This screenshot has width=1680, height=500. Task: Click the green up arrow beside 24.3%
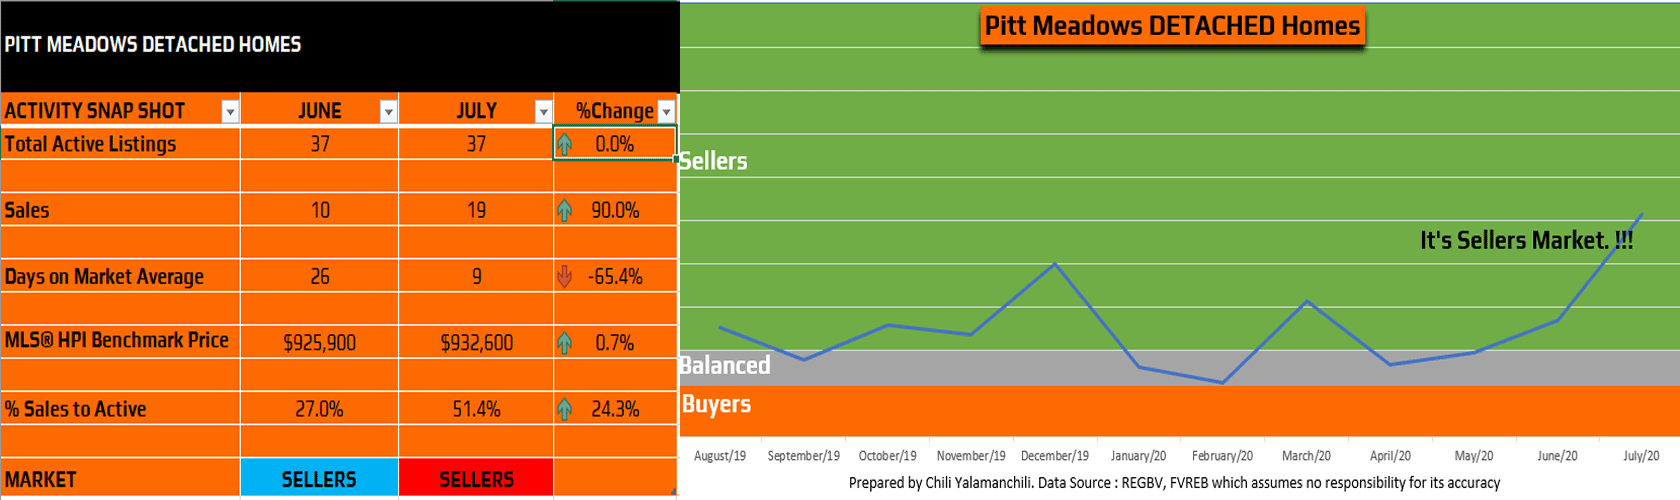[x=565, y=409]
